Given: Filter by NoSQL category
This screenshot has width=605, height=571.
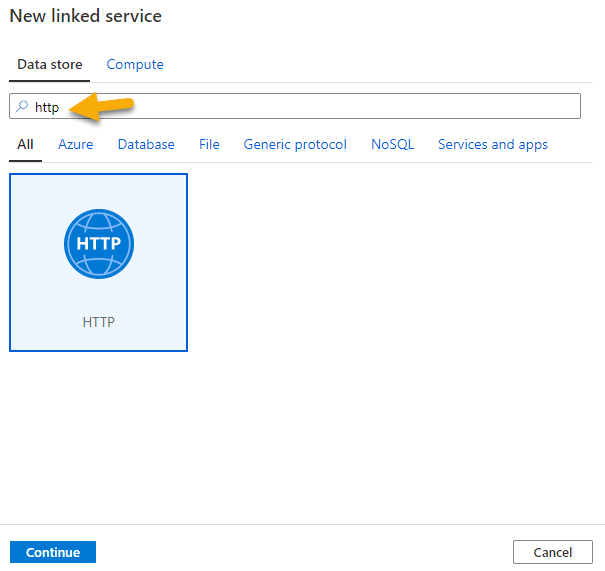Looking at the screenshot, I should (x=392, y=144).
